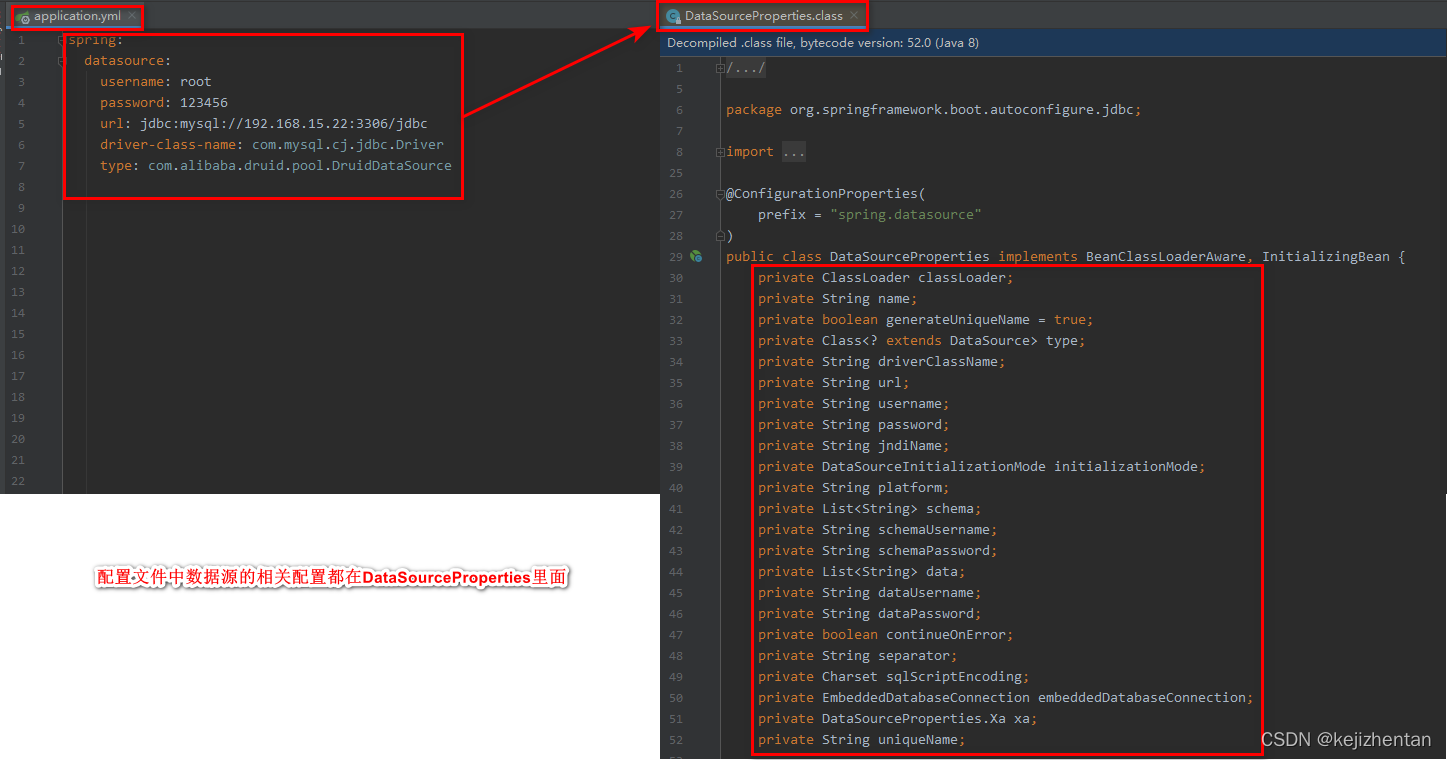Click the 'driver-class-name' key in the yml
This screenshot has height=760, width=1447.
[168, 145]
